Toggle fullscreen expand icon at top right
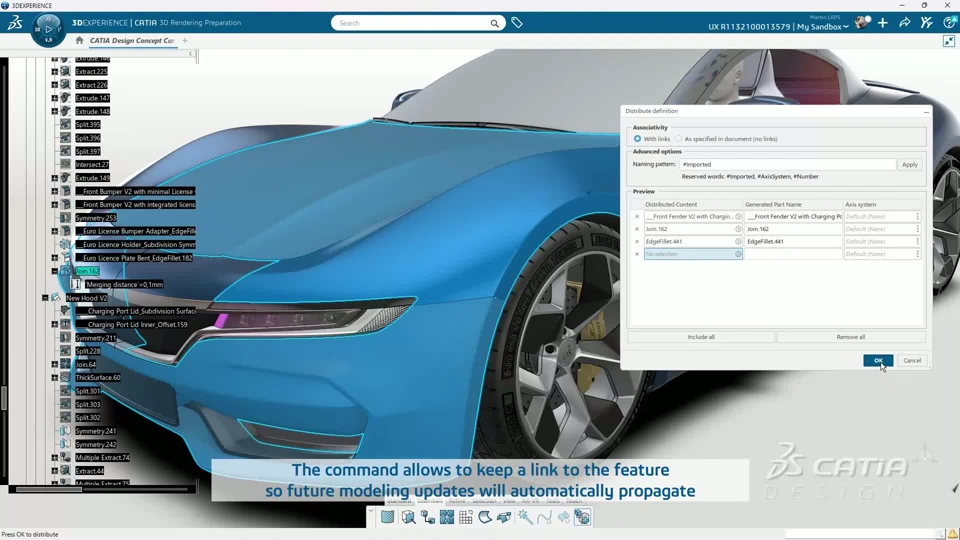 coord(948,41)
